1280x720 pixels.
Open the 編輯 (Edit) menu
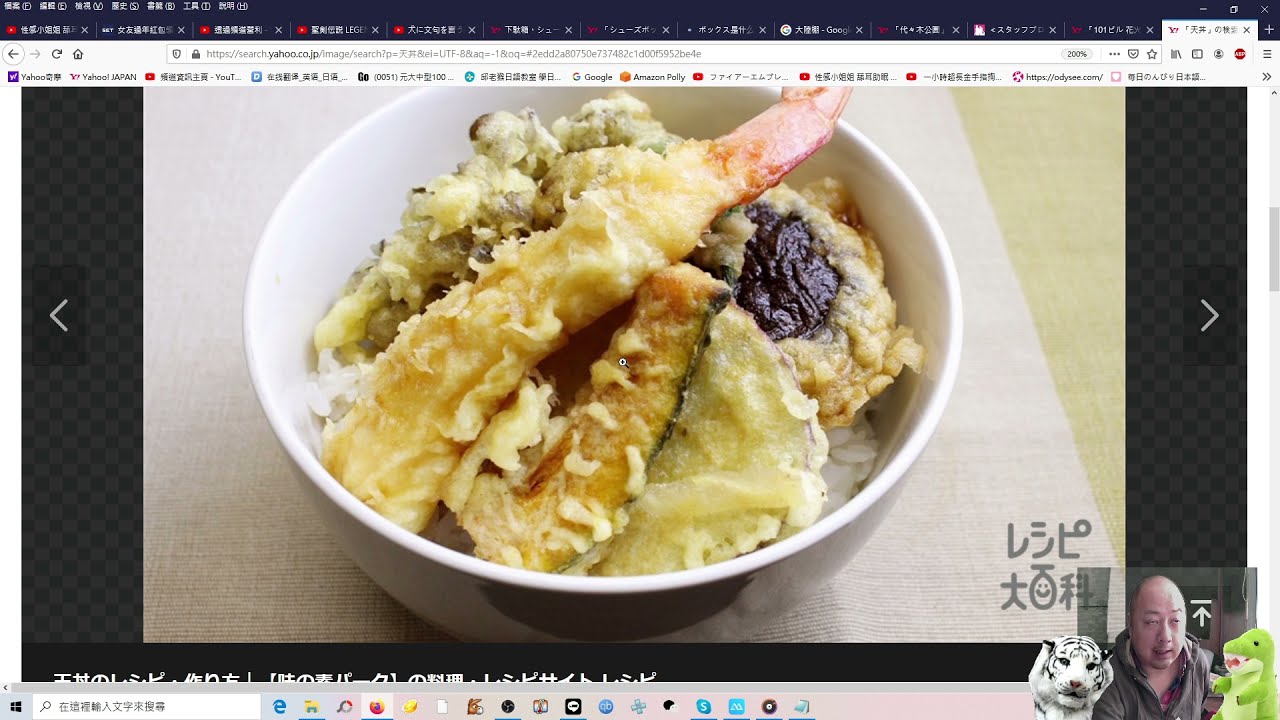point(53,6)
